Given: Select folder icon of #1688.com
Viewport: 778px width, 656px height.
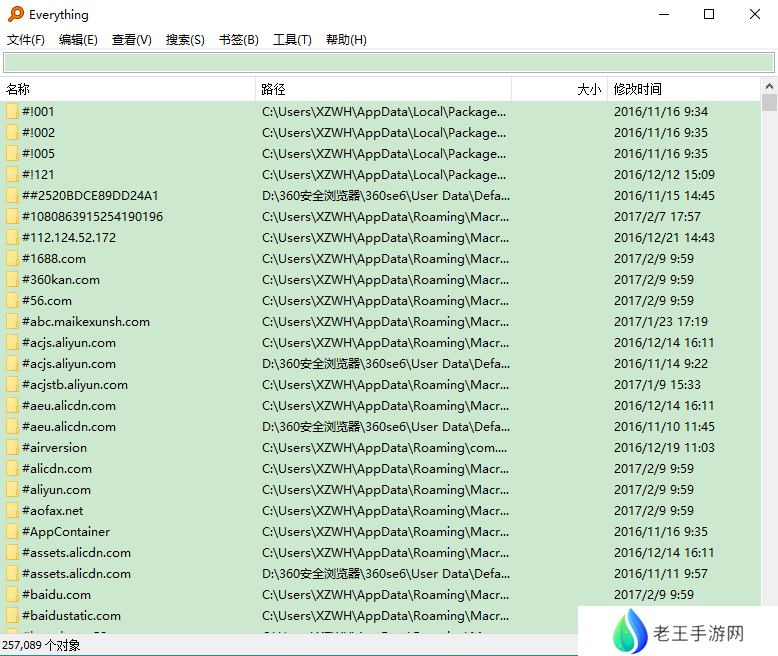Looking at the screenshot, I should coord(12,259).
